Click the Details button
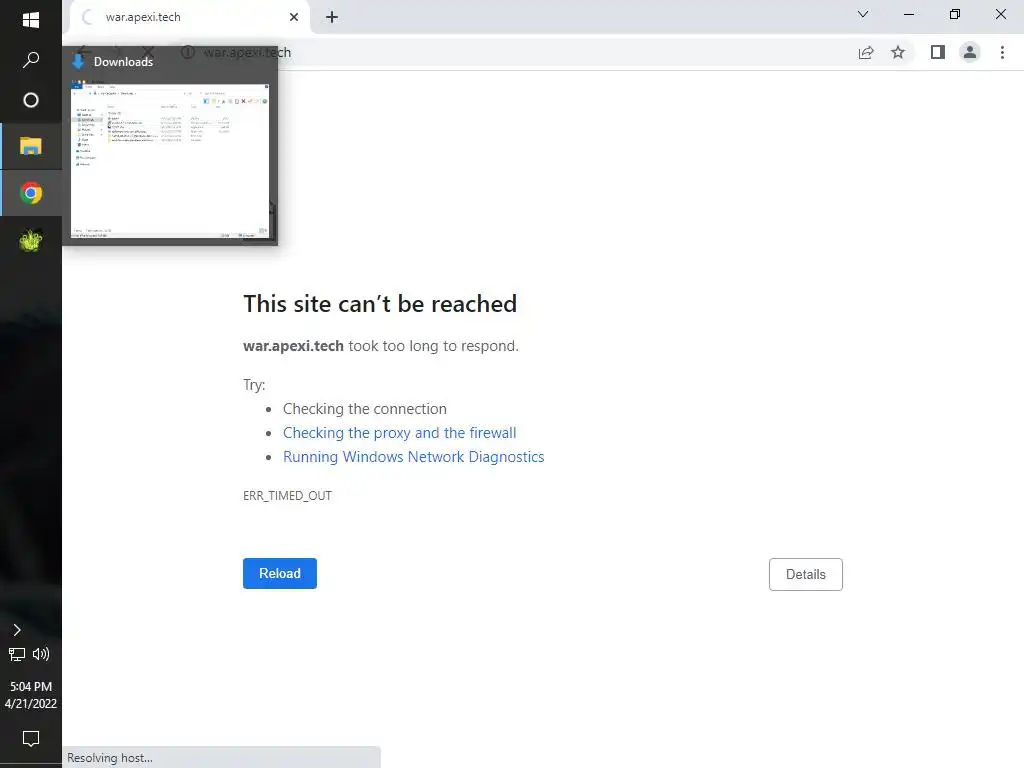 [x=806, y=575]
